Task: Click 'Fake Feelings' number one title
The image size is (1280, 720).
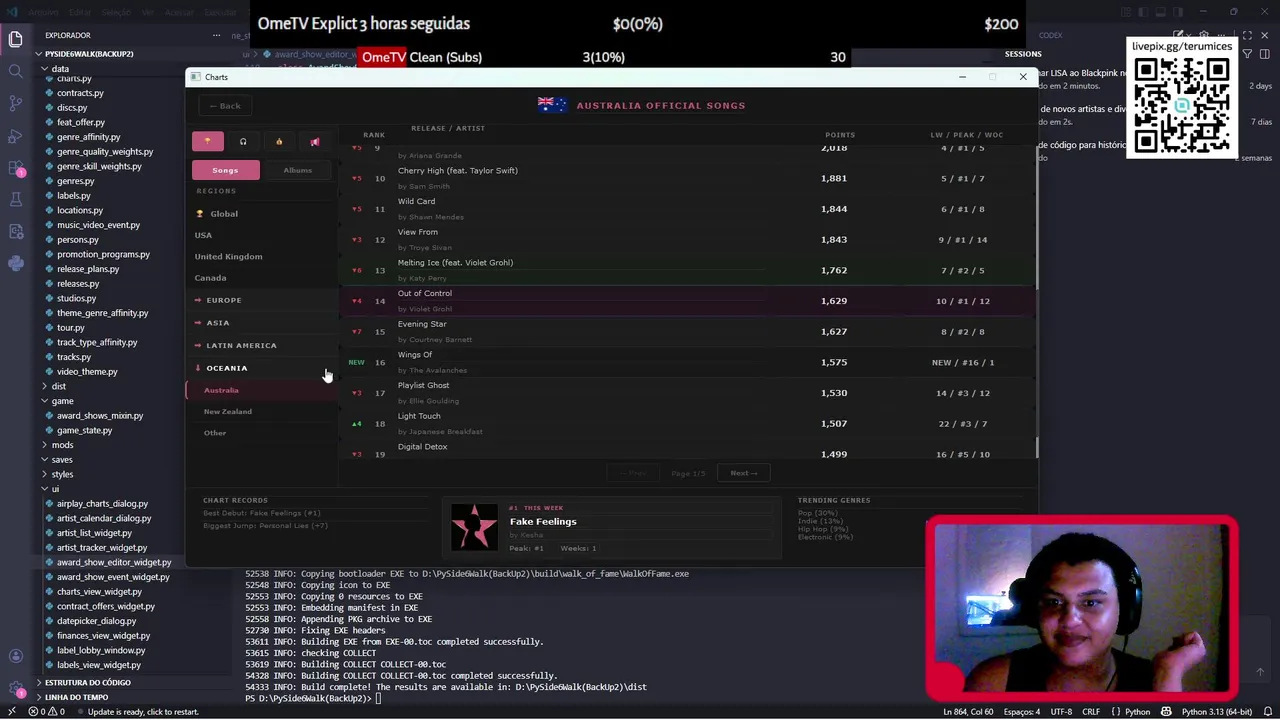Action: tap(543, 522)
